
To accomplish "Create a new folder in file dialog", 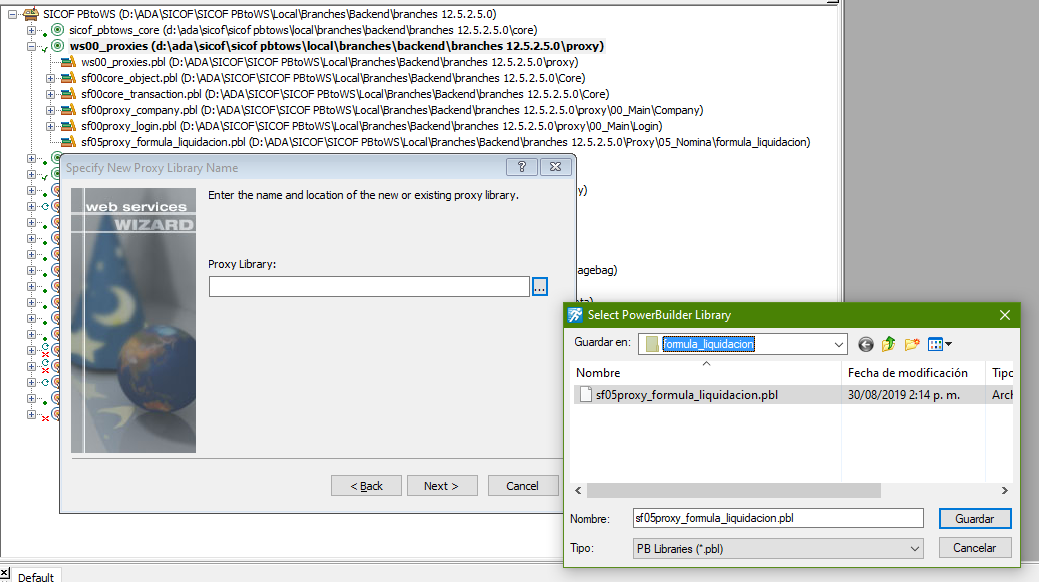I will pos(912,344).
